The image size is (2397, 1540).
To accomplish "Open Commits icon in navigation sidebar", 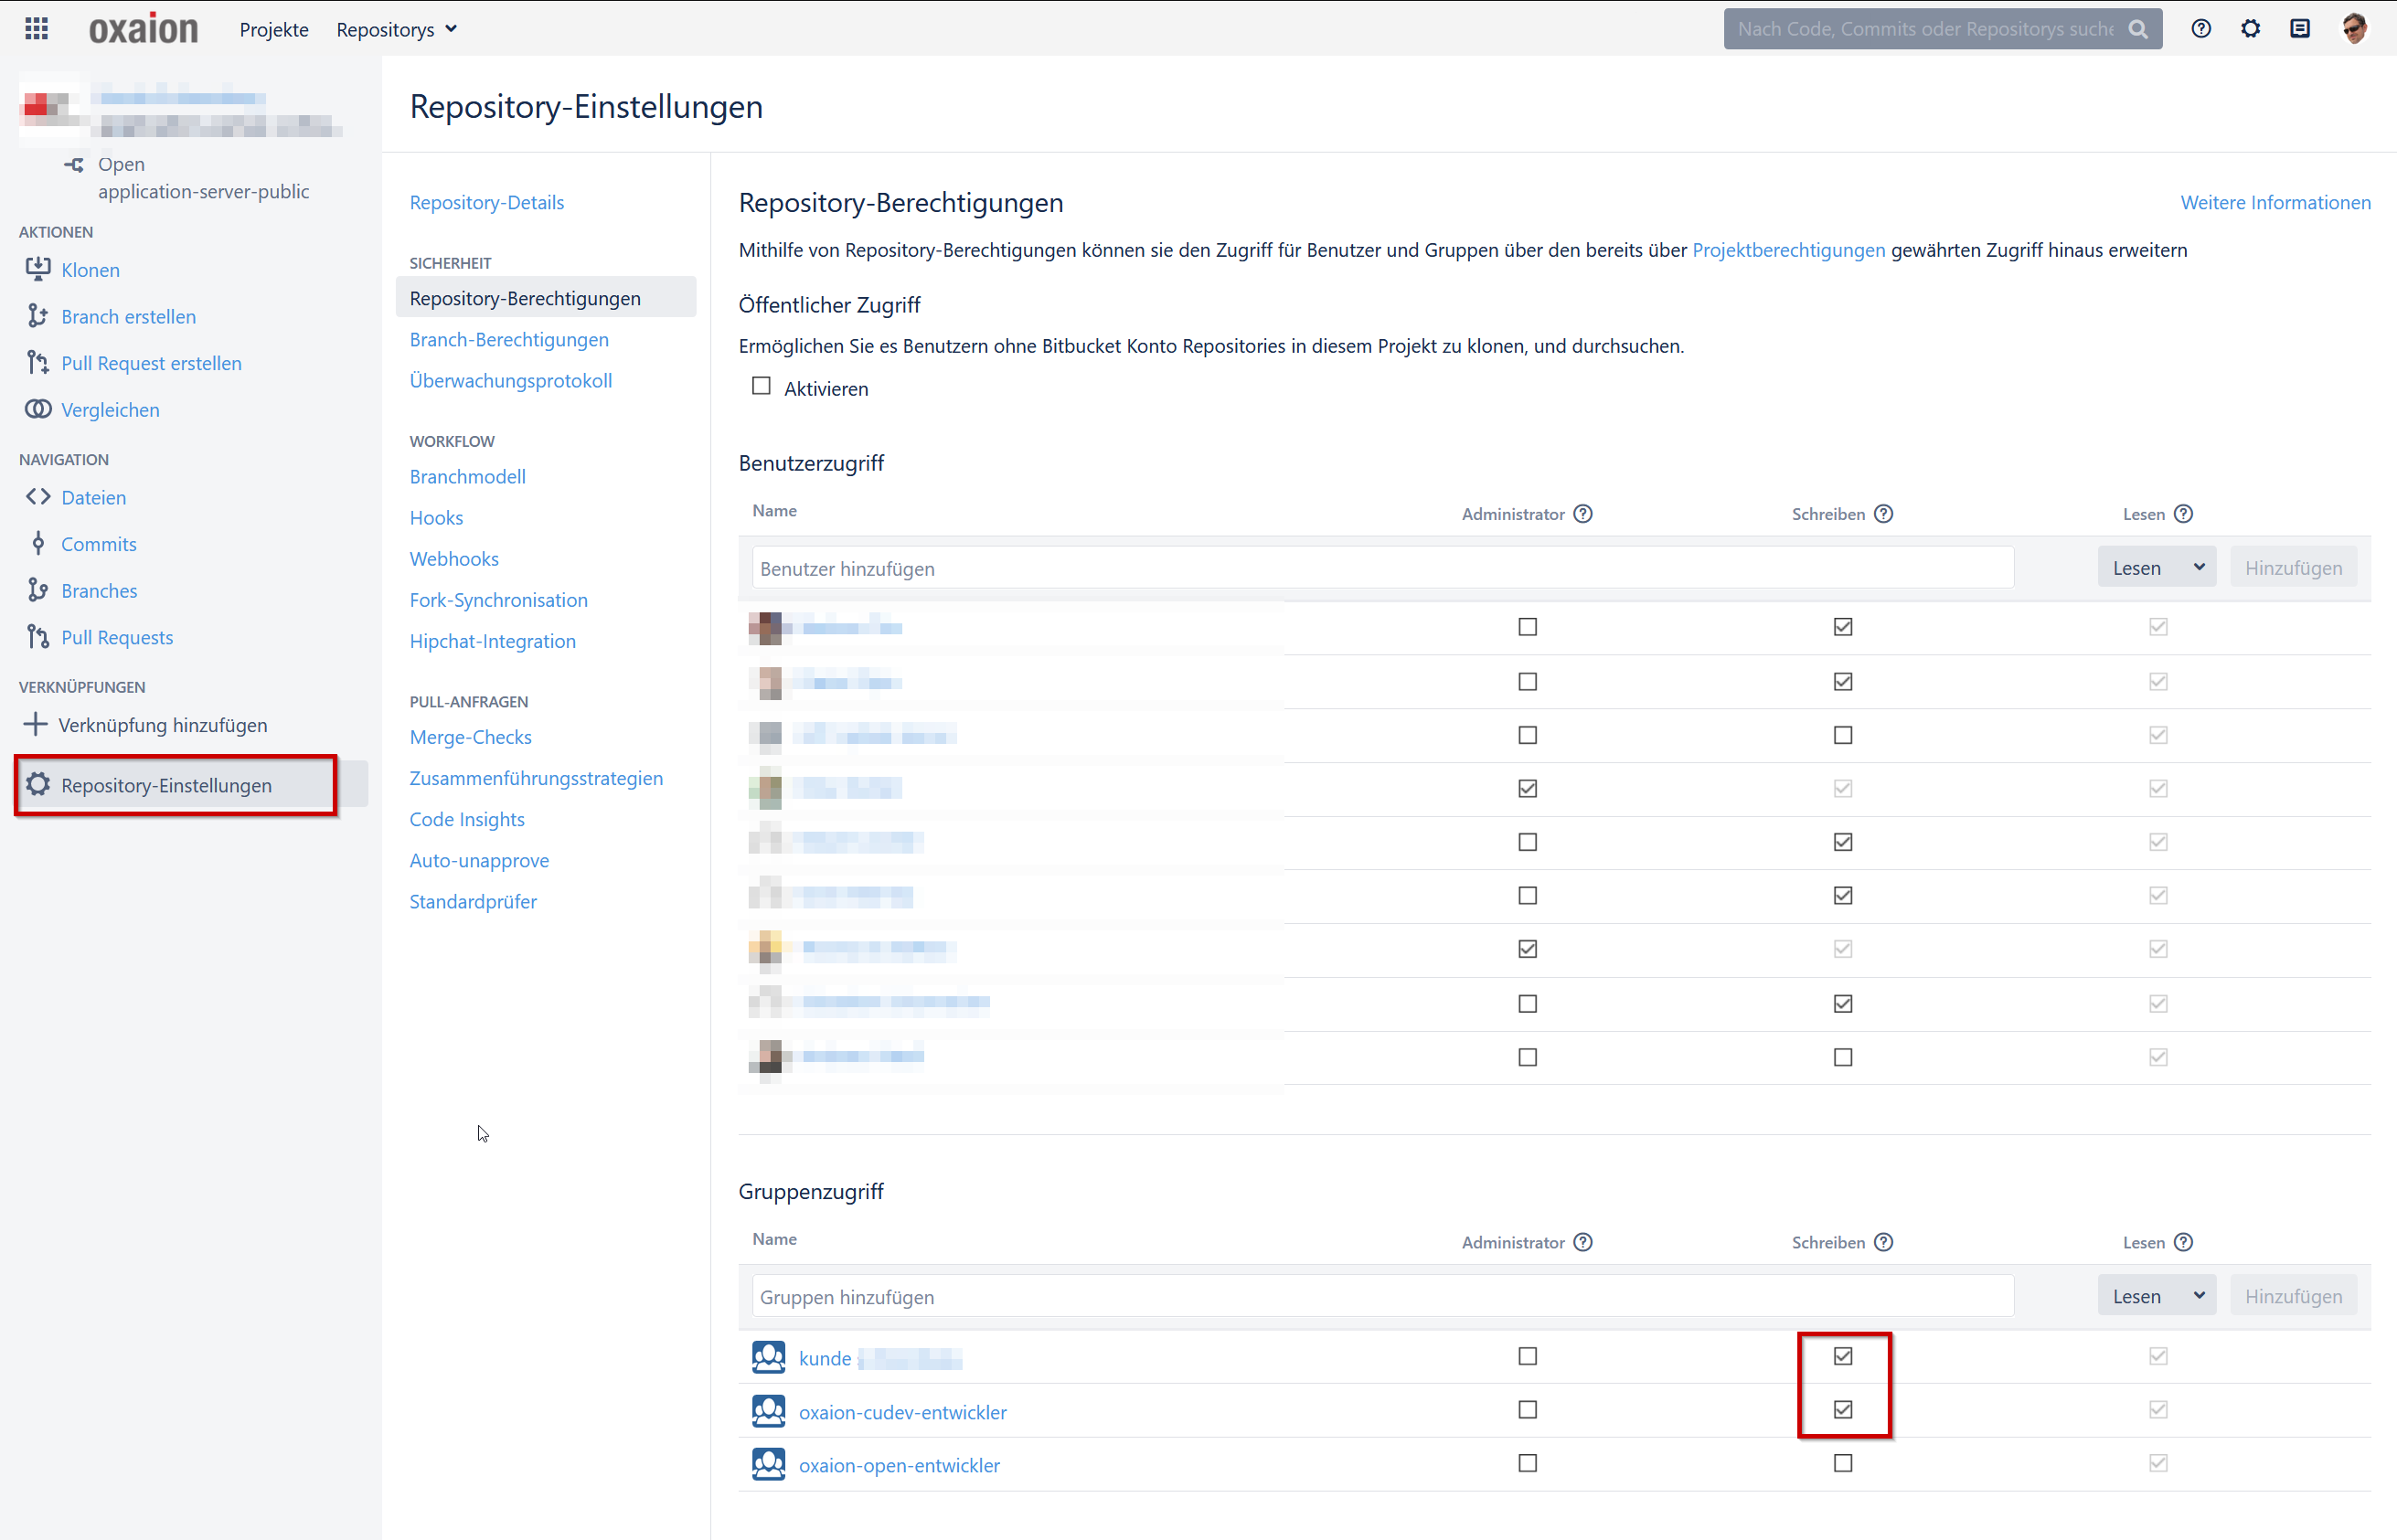I will (x=38, y=543).
